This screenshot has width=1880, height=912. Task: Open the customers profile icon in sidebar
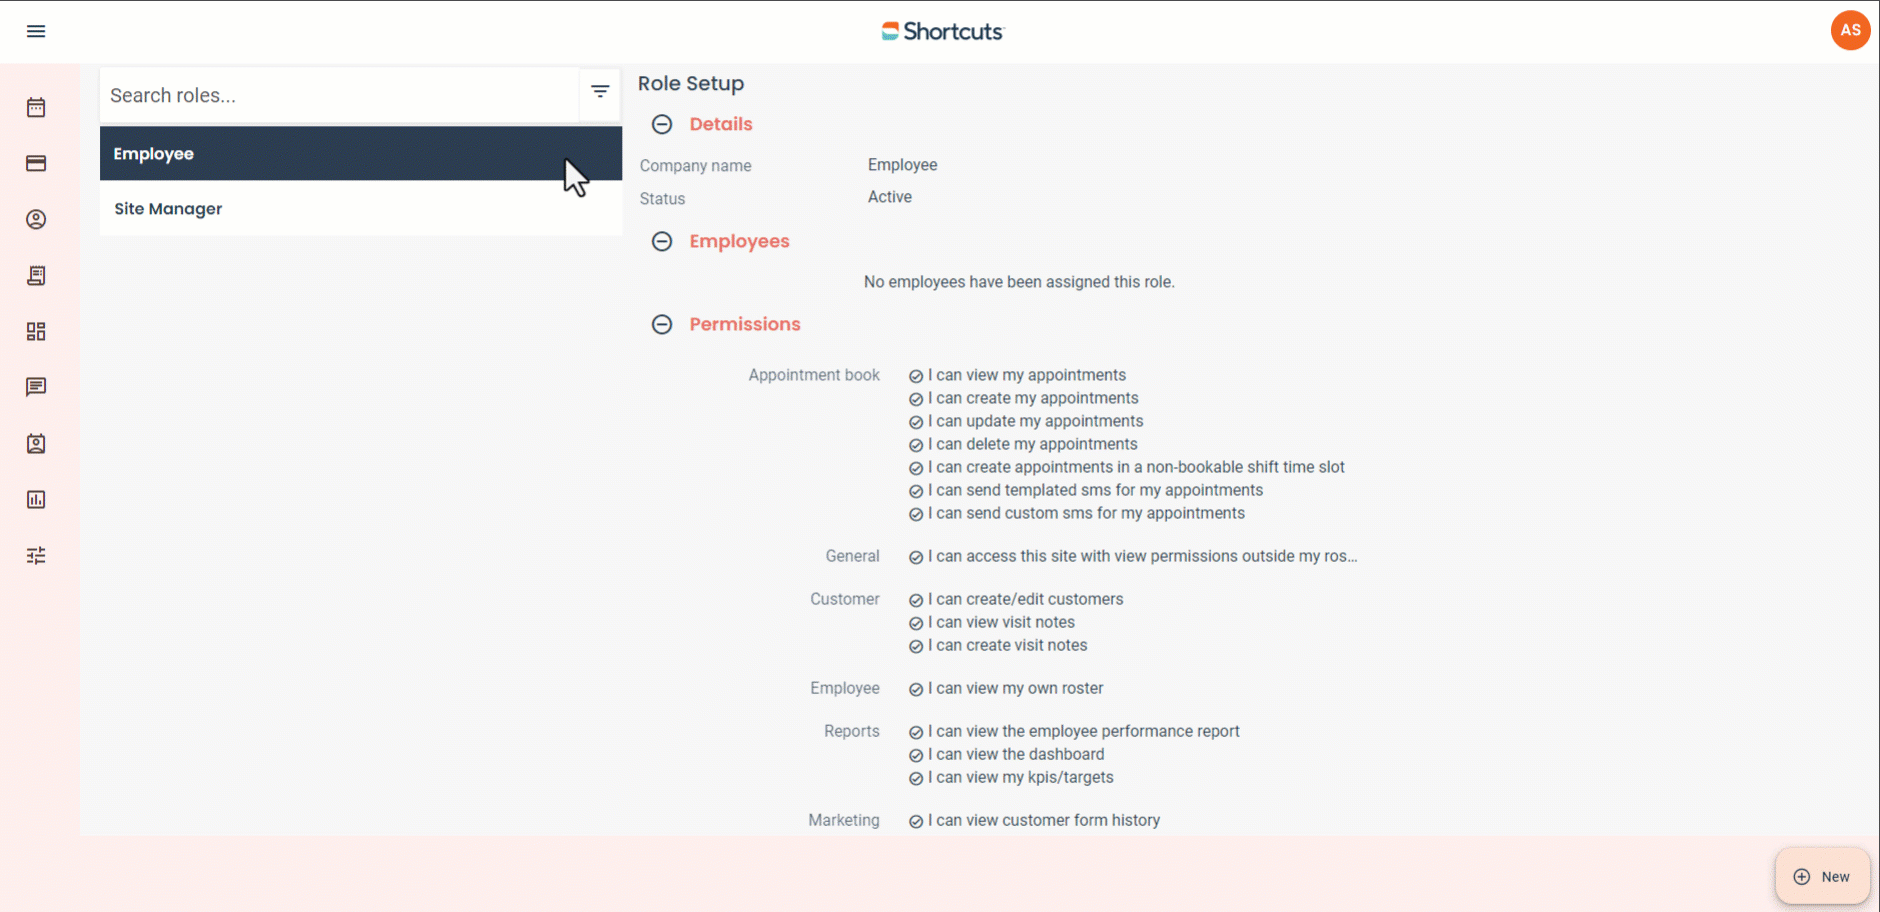[x=36, y=219]
